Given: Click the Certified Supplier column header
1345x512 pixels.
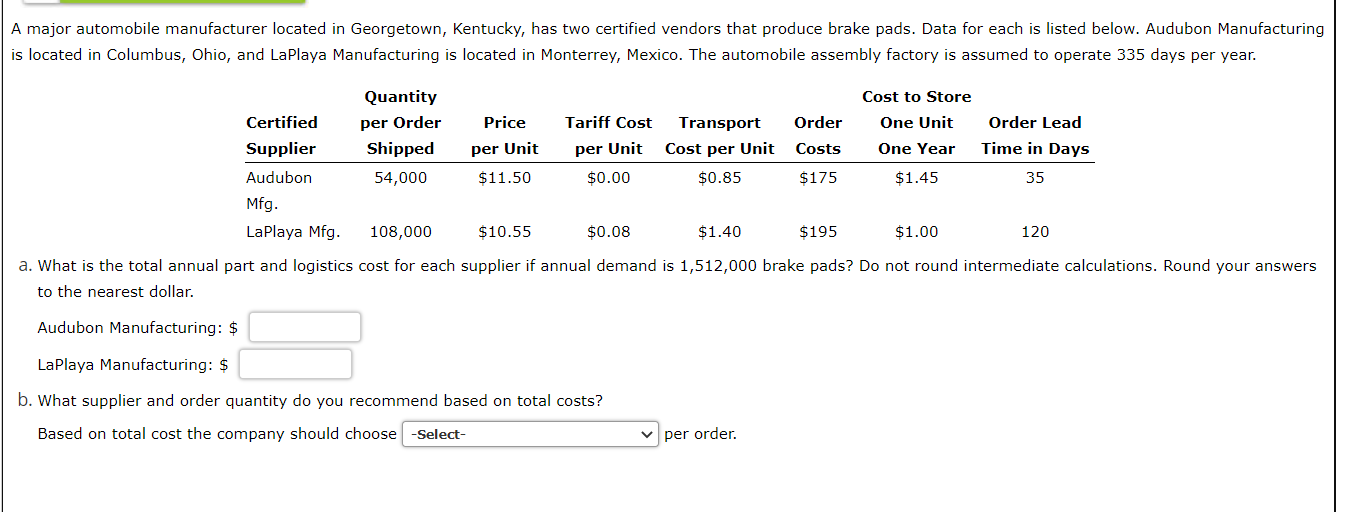Looking at the screenshot, I should click(282, 136).
